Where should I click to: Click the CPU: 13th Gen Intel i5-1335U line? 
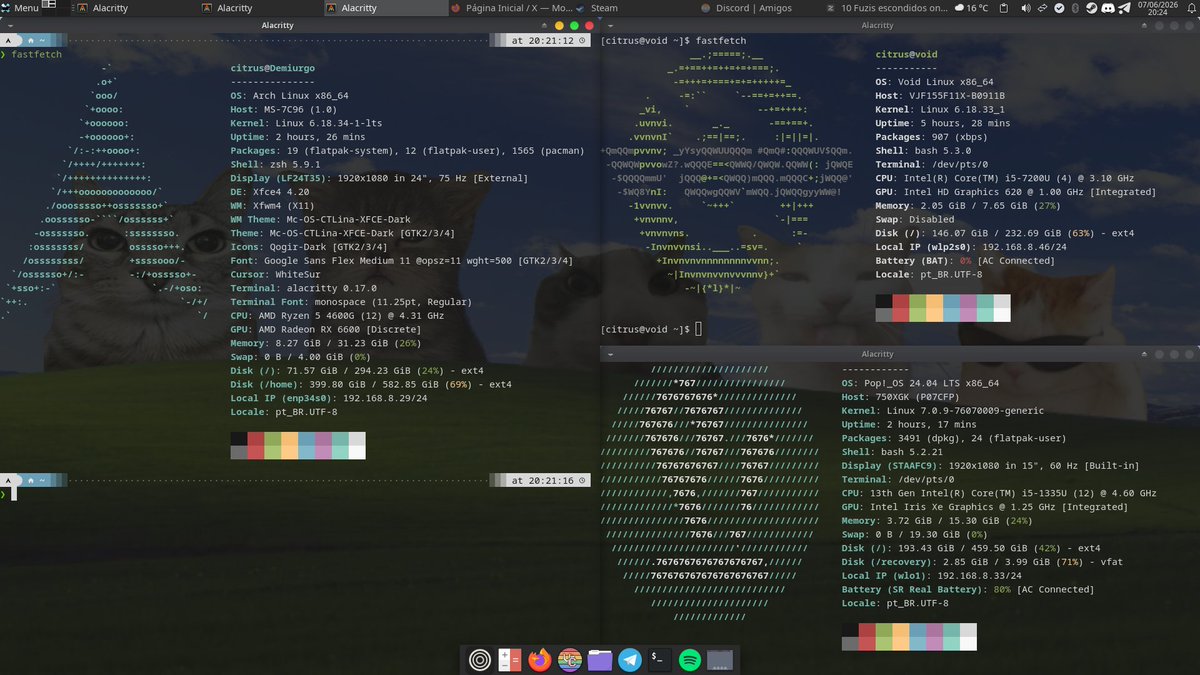[999, 493]
